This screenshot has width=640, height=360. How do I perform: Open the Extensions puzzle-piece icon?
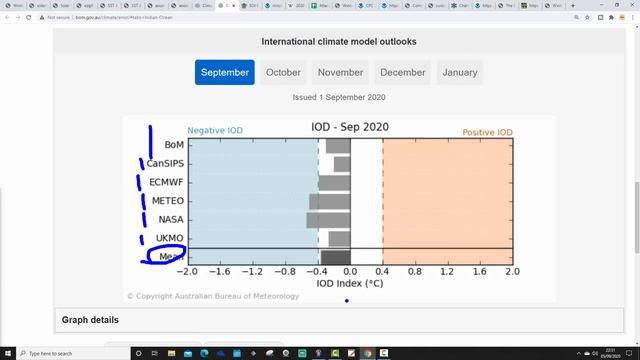coord(611,18)
